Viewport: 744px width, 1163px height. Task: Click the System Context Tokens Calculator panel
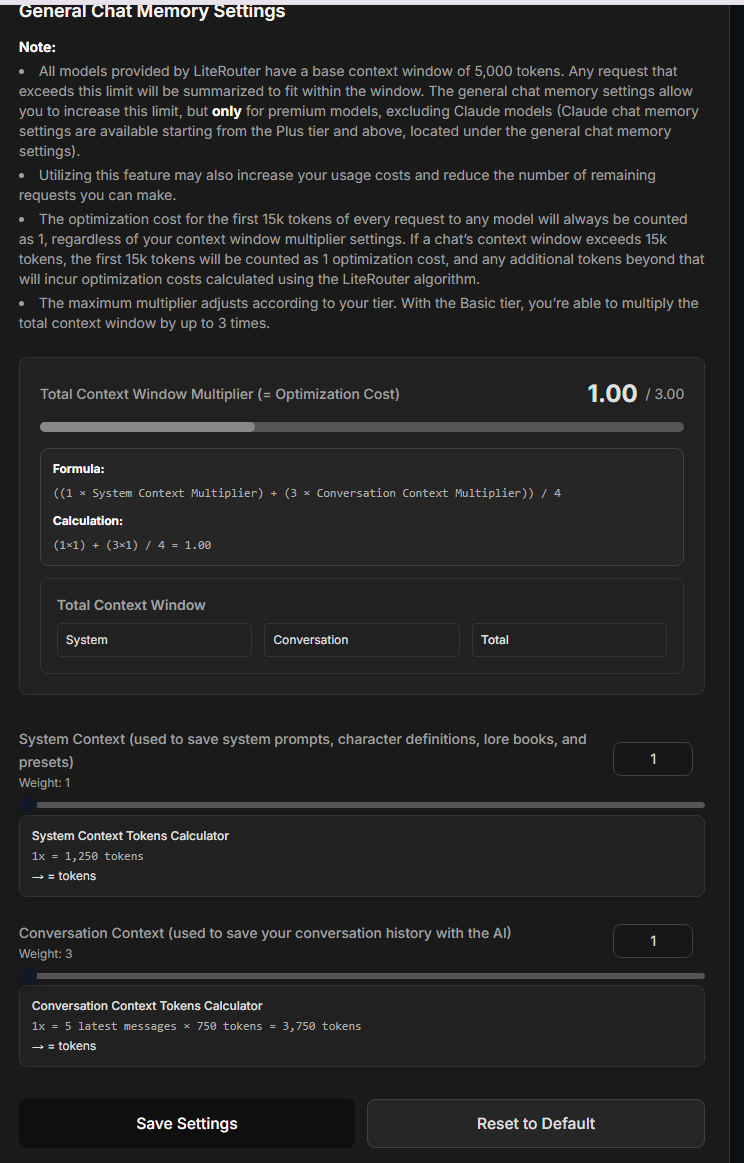point(360,855)
